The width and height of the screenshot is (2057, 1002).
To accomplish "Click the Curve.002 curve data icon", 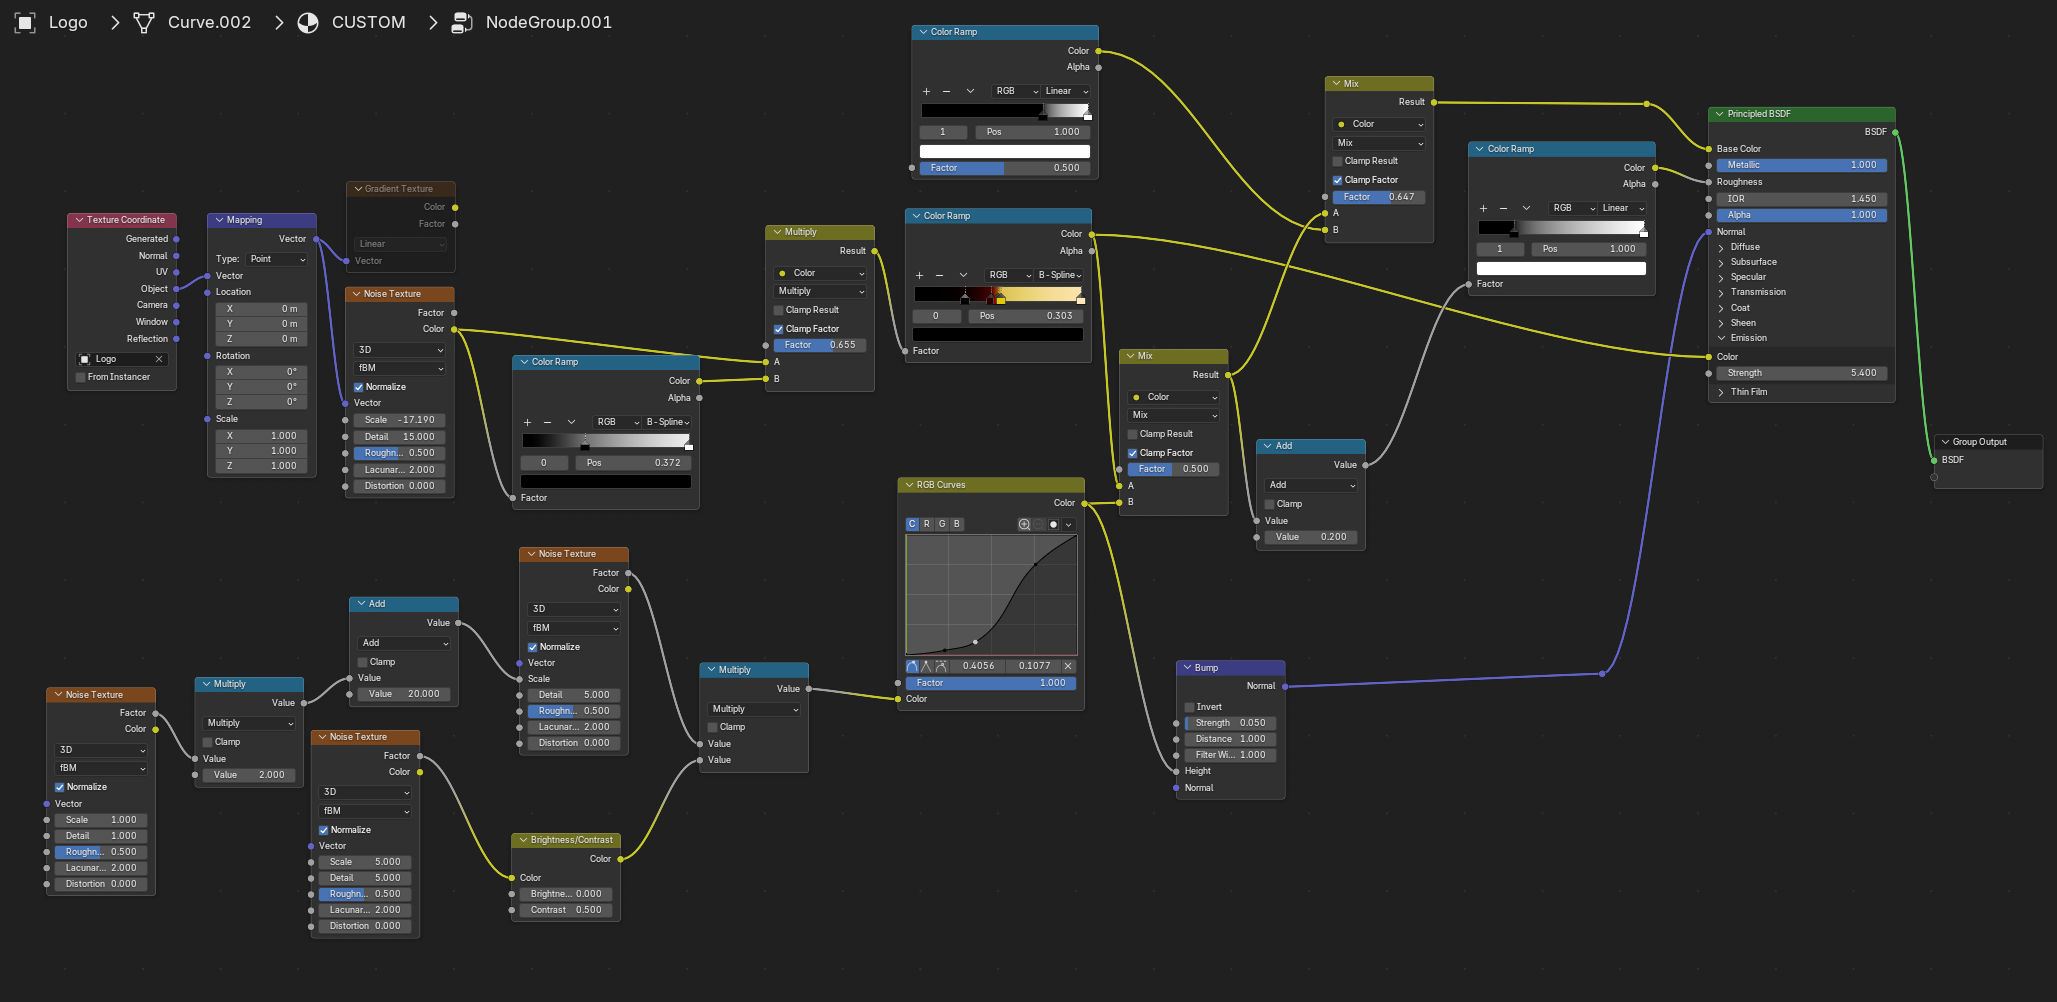I will pos(144,22).
